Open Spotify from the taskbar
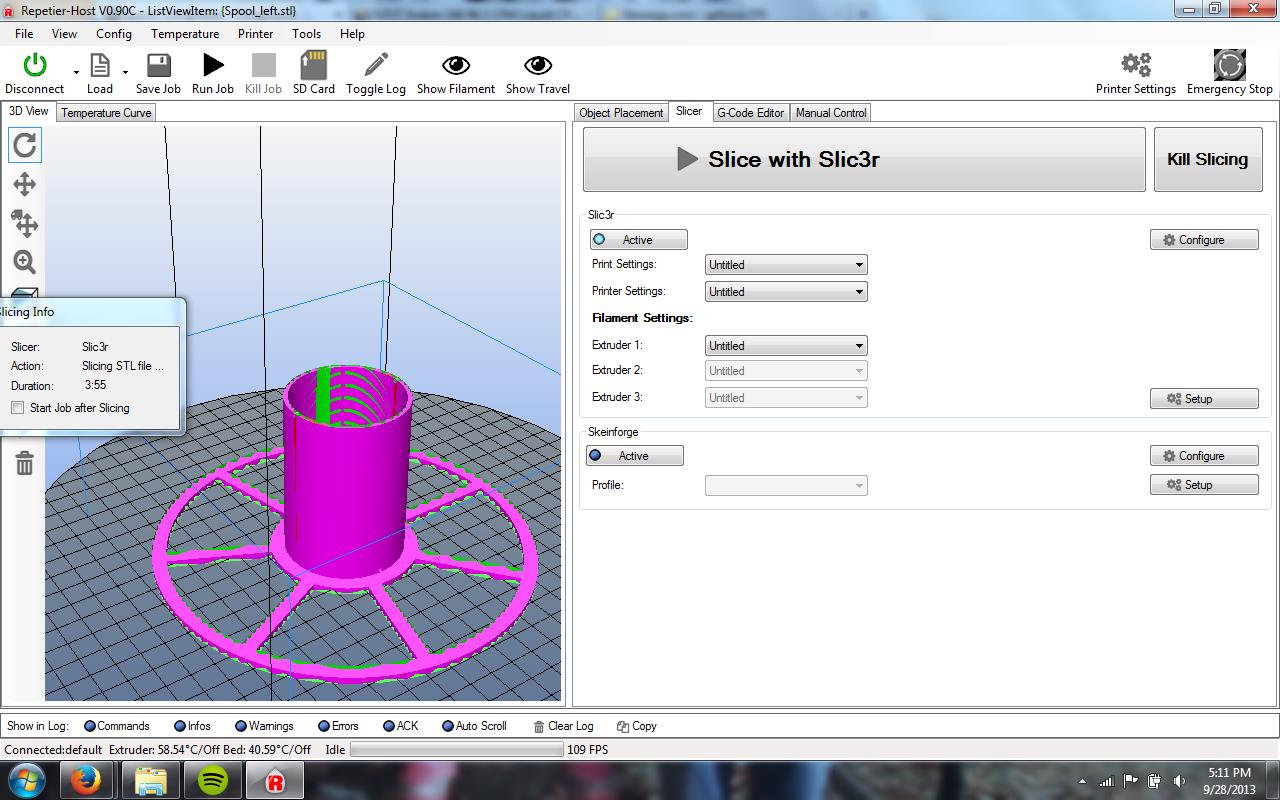This screenshot has height=800, width=1280. [212, 780]
